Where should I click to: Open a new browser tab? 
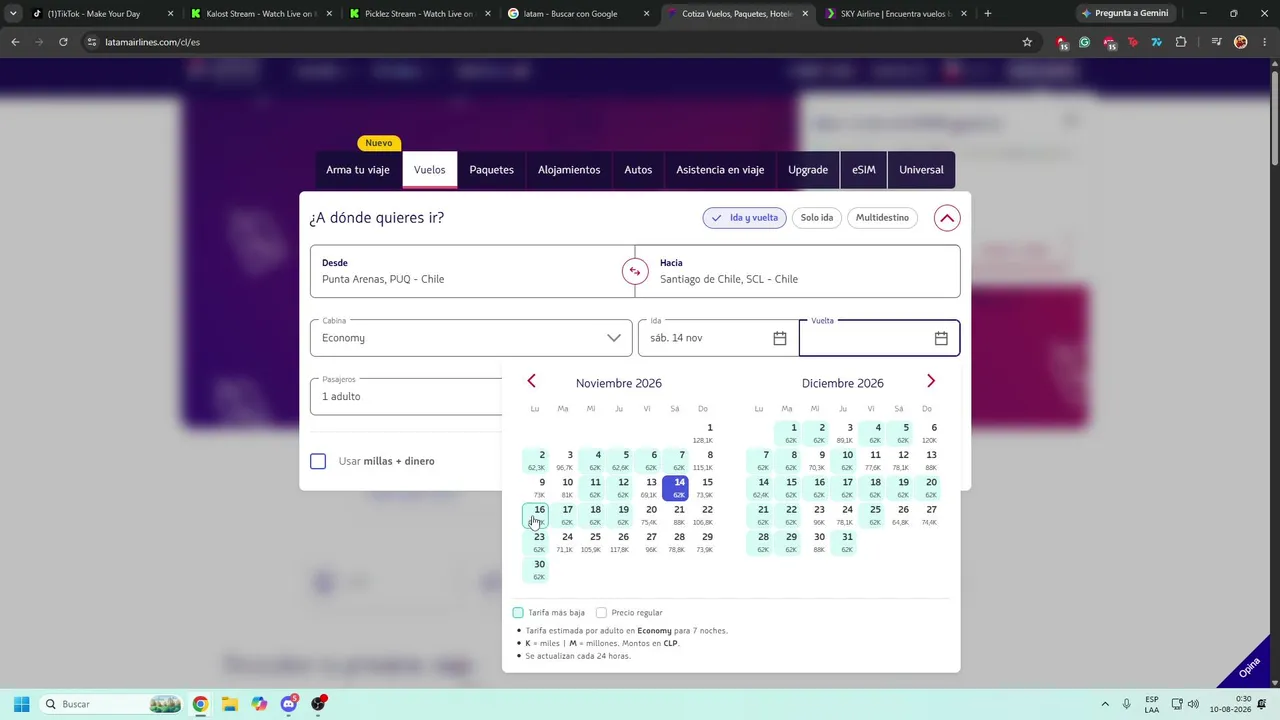click(988, 14)
